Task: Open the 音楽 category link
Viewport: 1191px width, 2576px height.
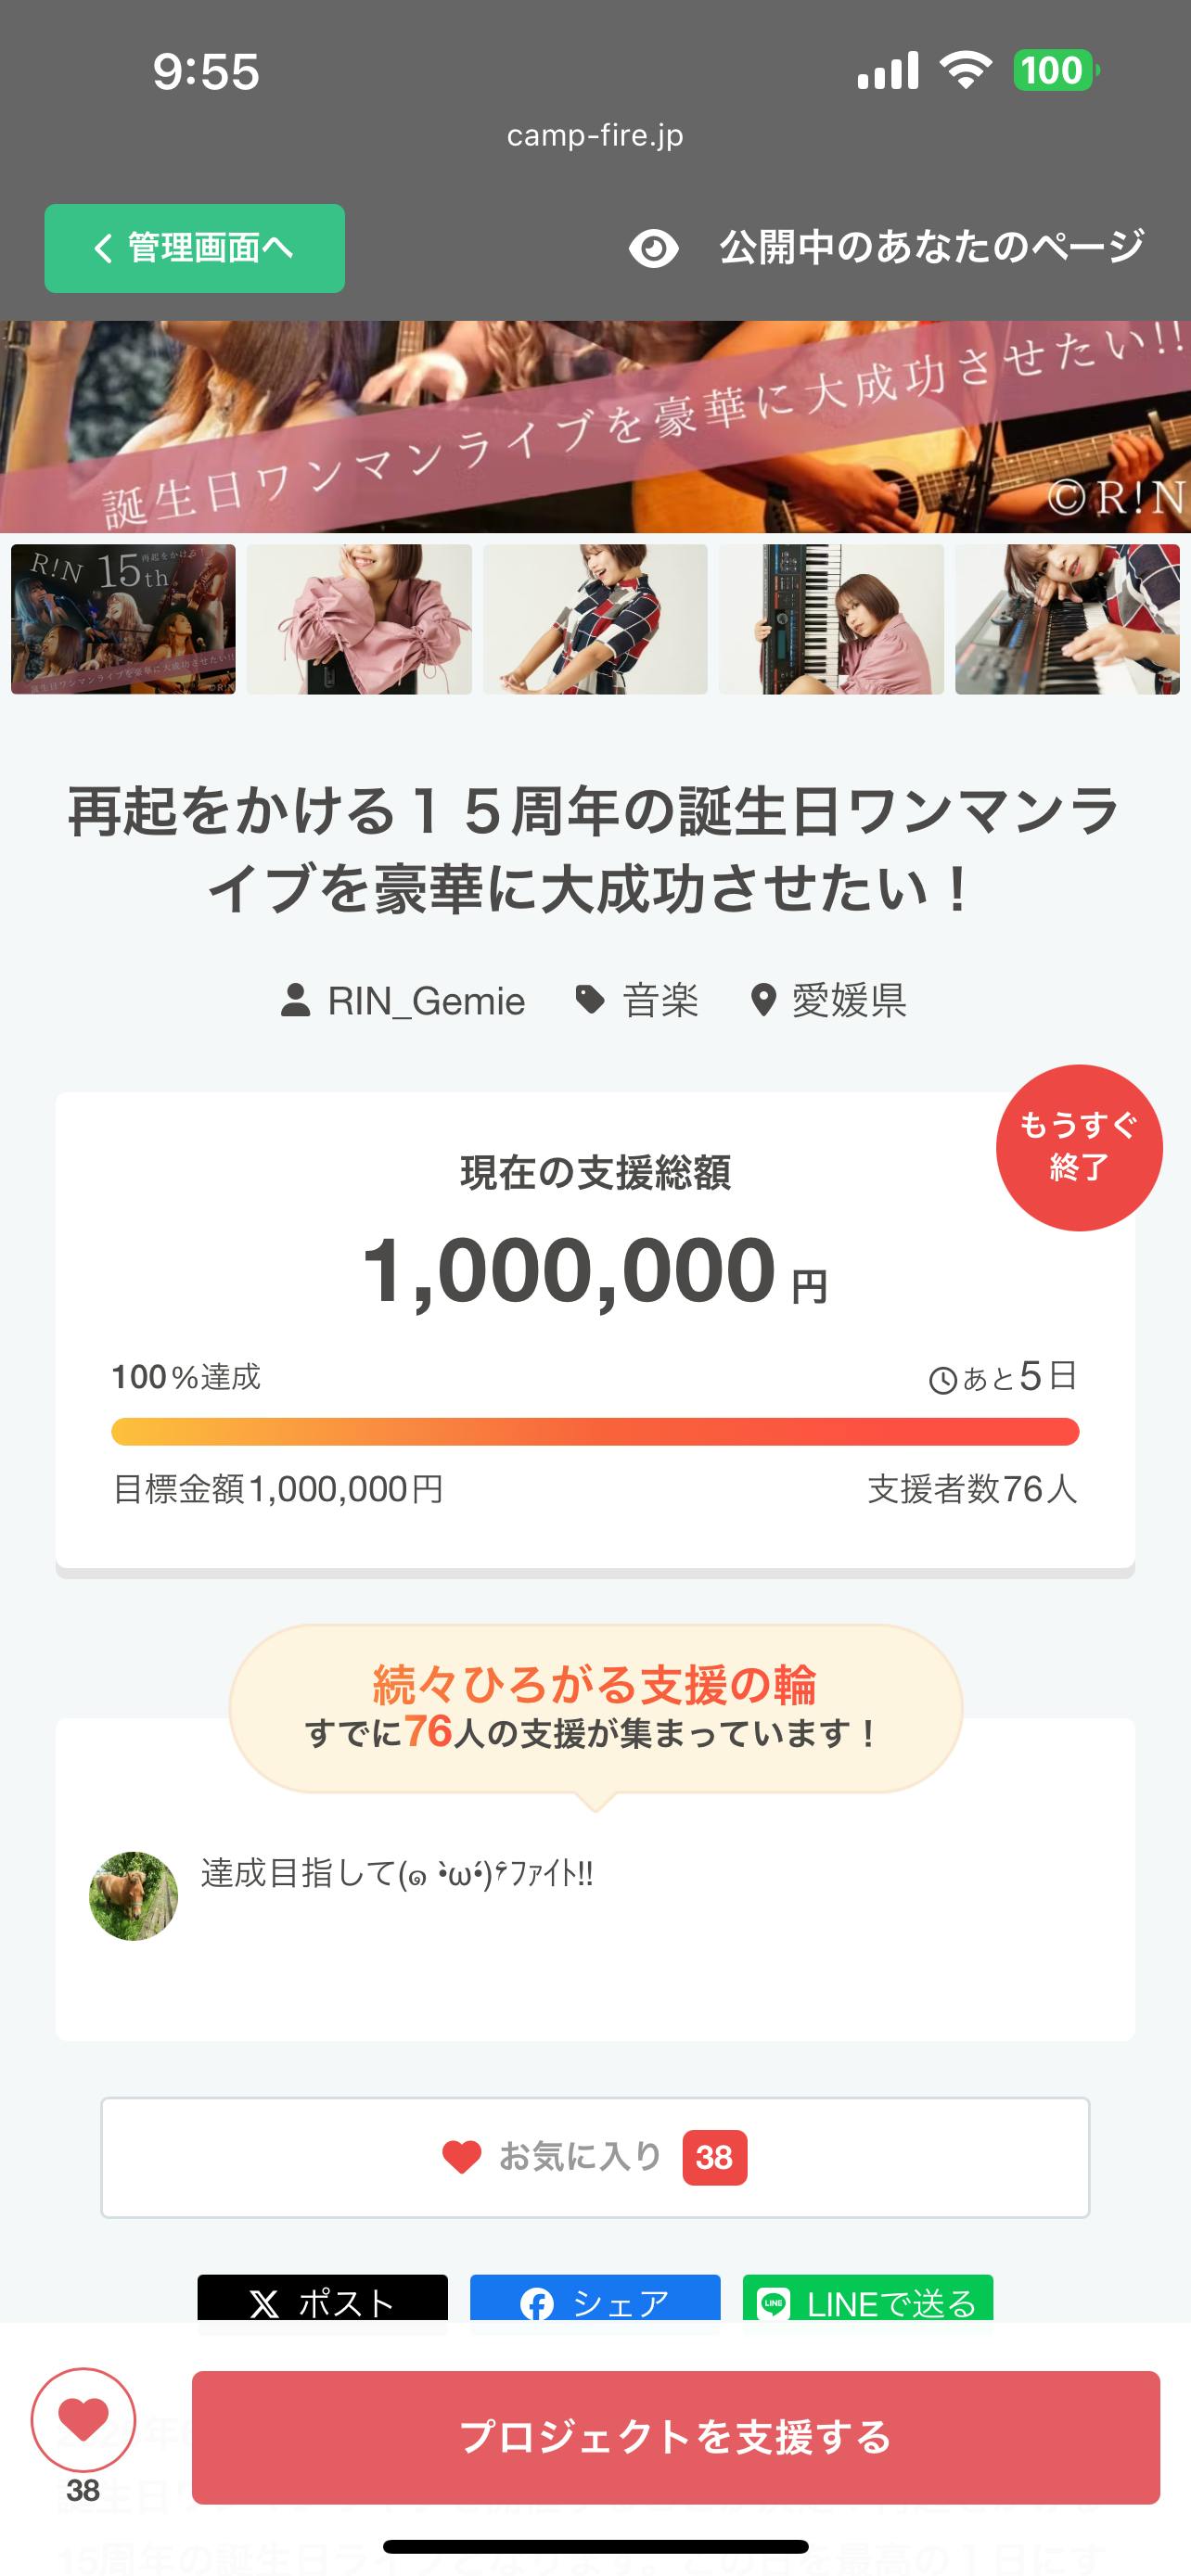Action: 660,1000
